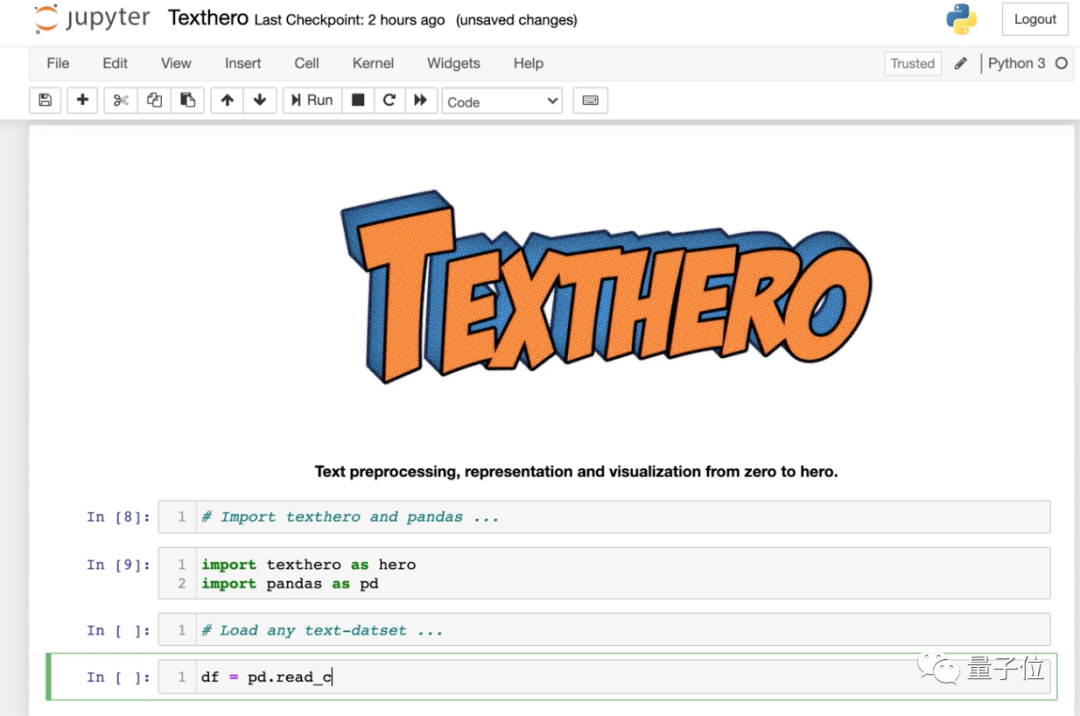This screenshot has height=716, width=1080.
Task: Click the Import texthero and pandas comment cell
Action: [x=604, y=517]
